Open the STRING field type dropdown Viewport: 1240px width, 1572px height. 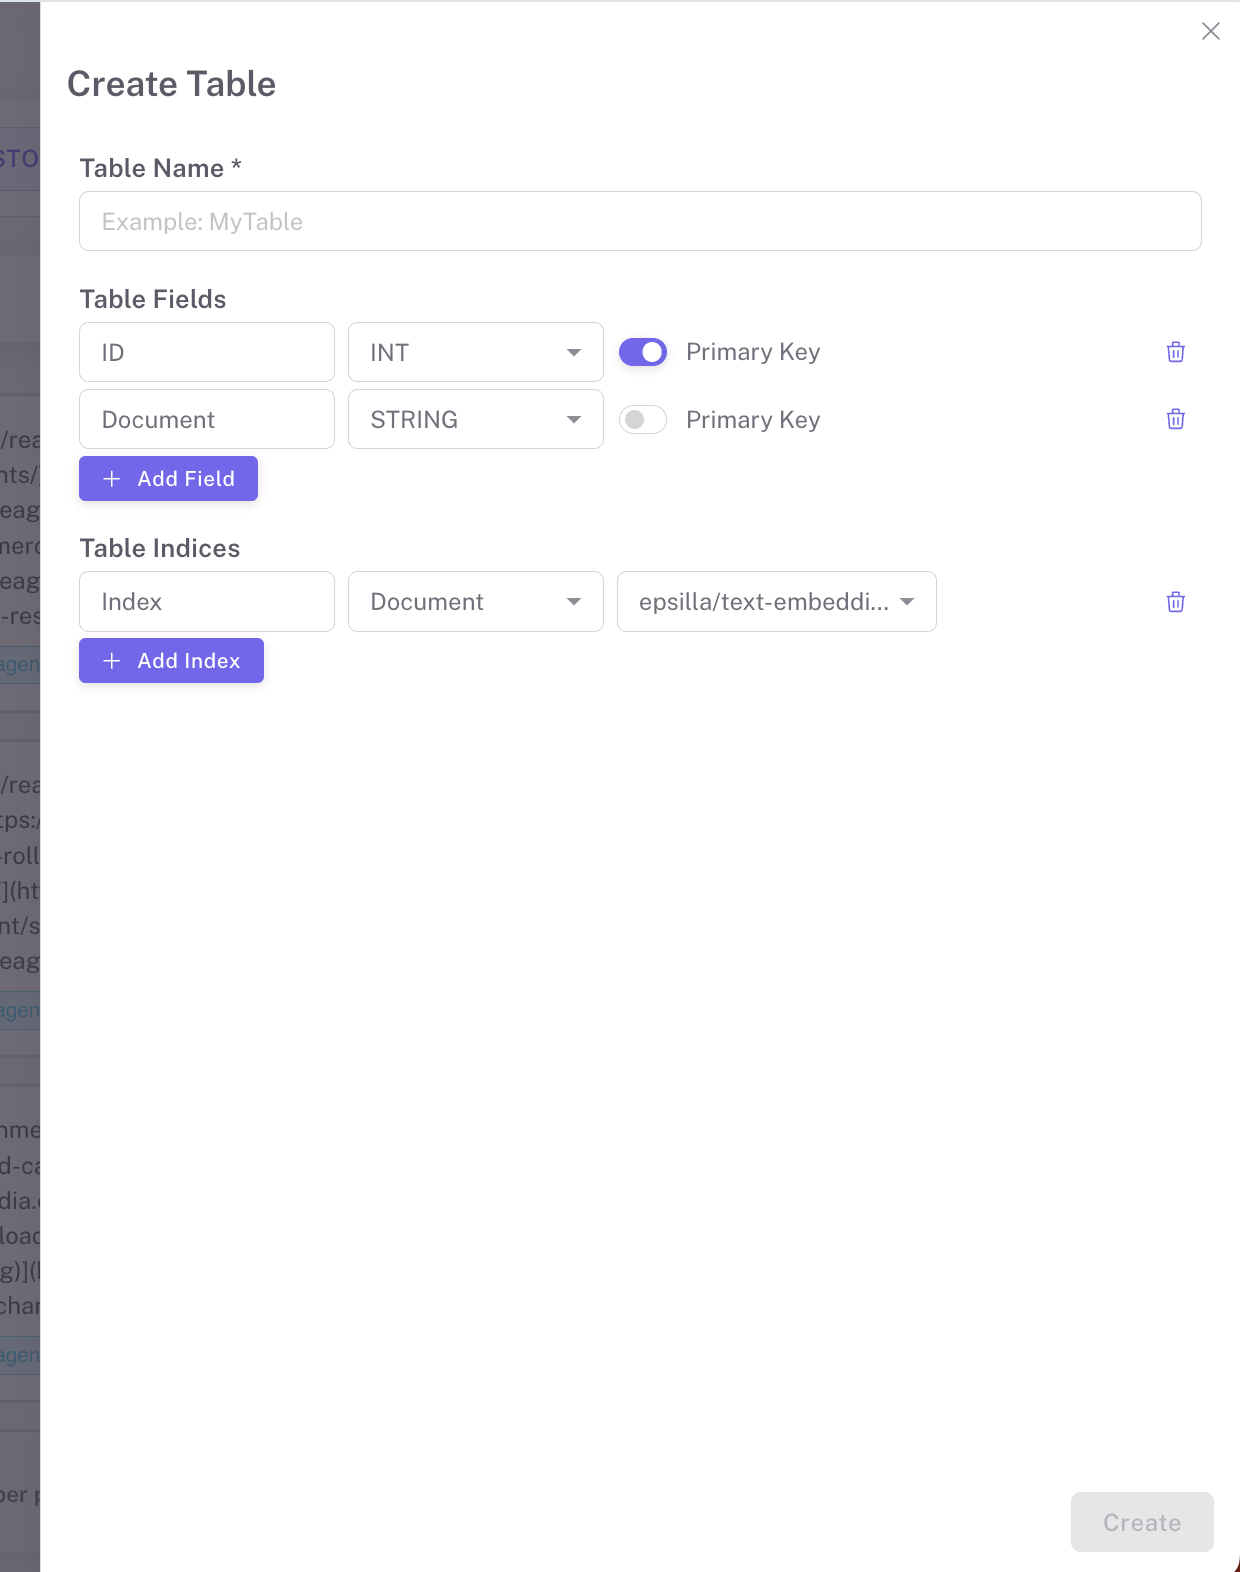coord(475,420)
